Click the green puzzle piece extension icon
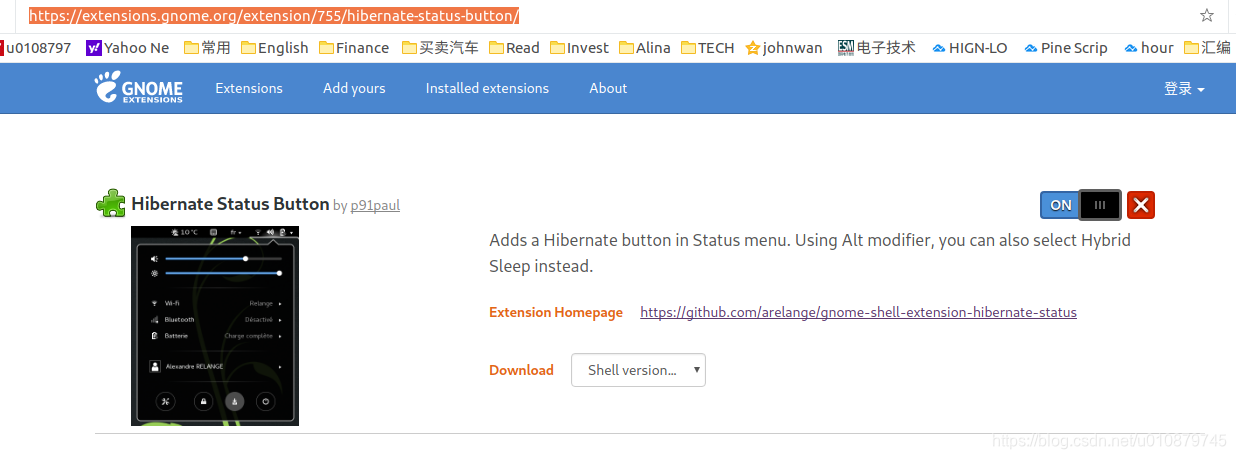The height and width of the screenshot is (459, 1236). 110,204
